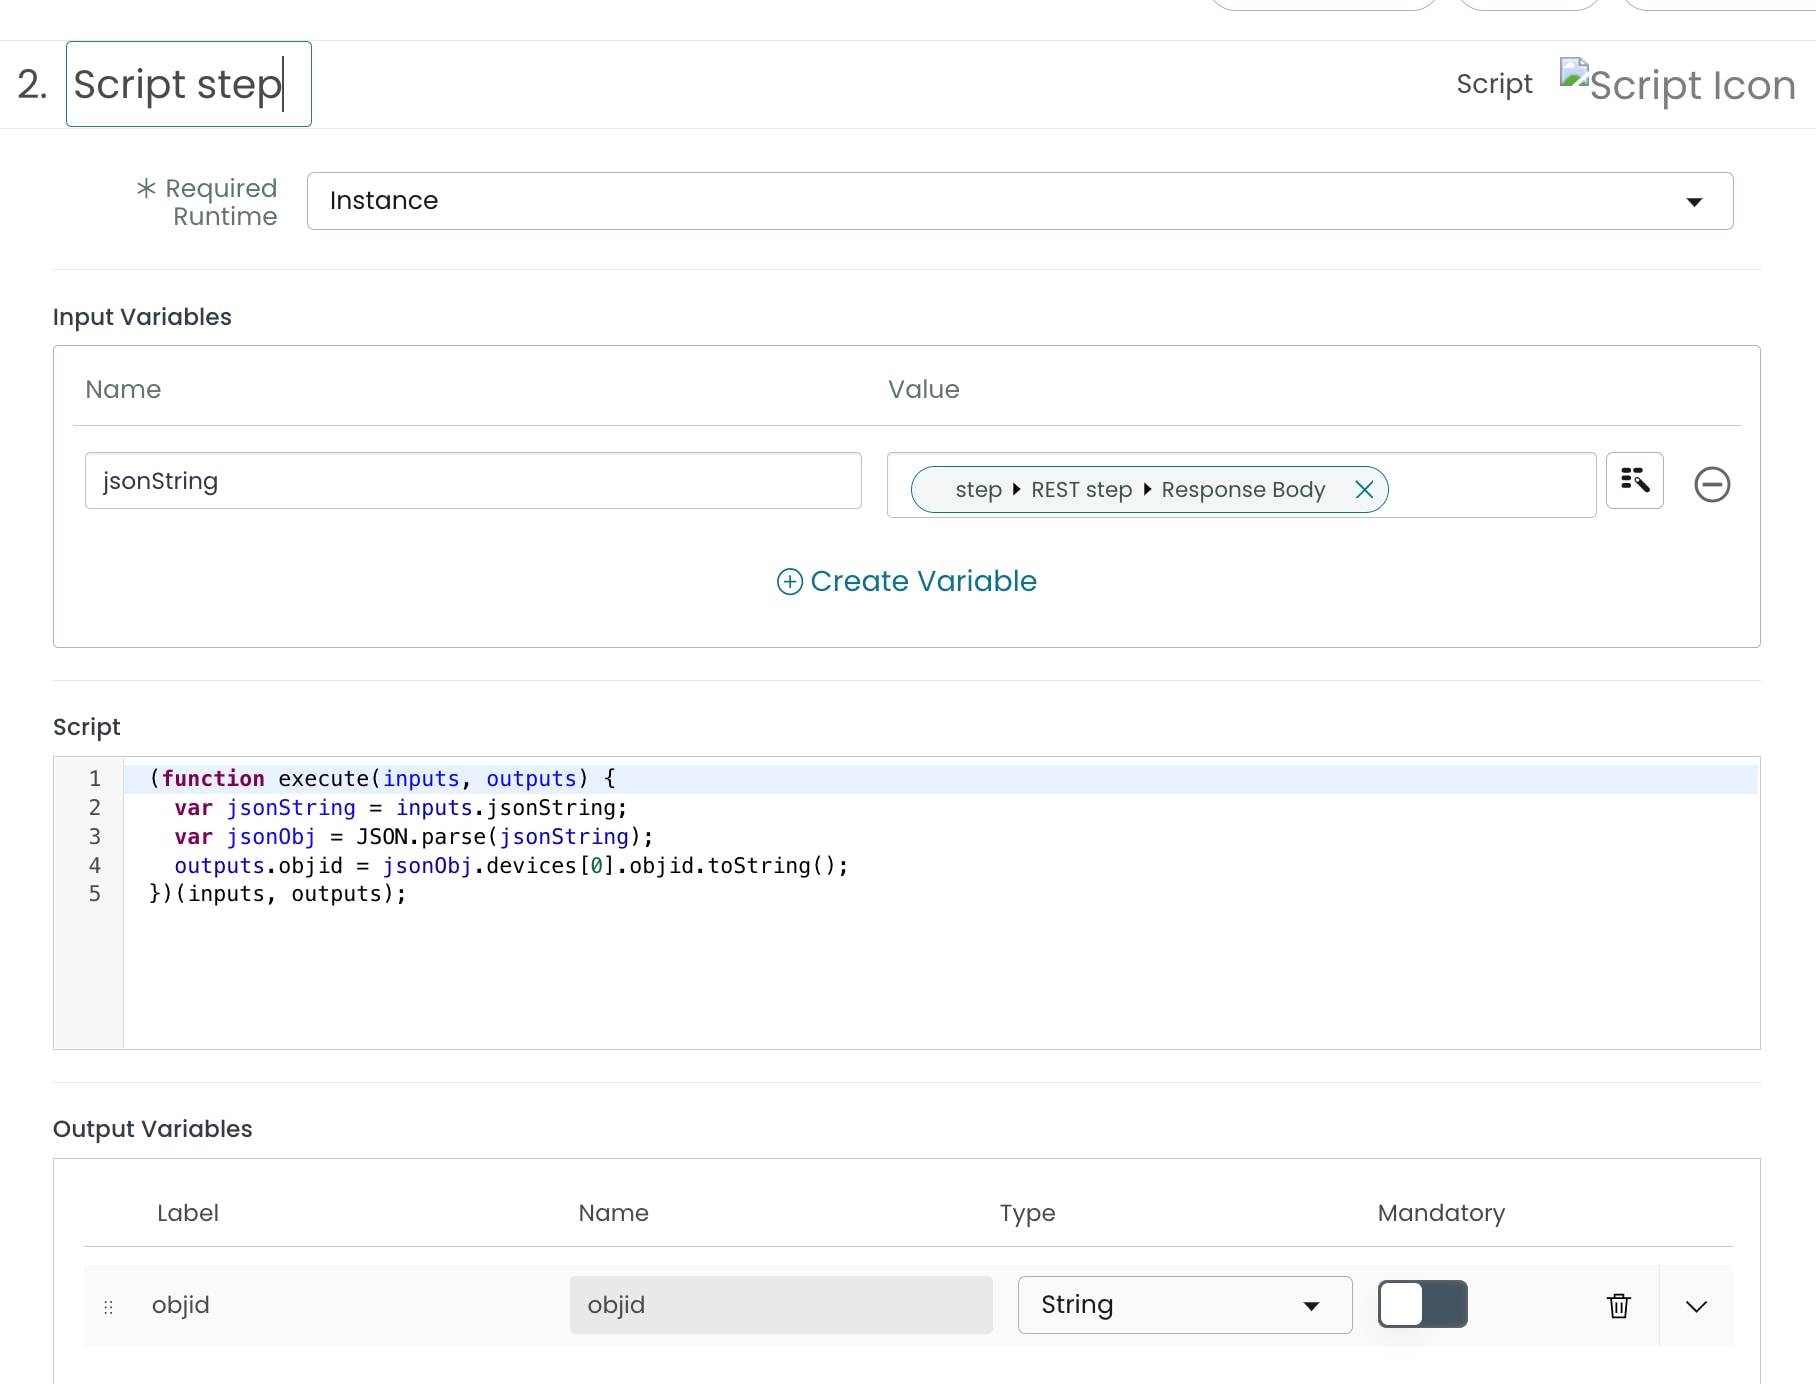Click the Output Variables heading
The image size is (1816, 1384).
click(x=152, y=1129)
